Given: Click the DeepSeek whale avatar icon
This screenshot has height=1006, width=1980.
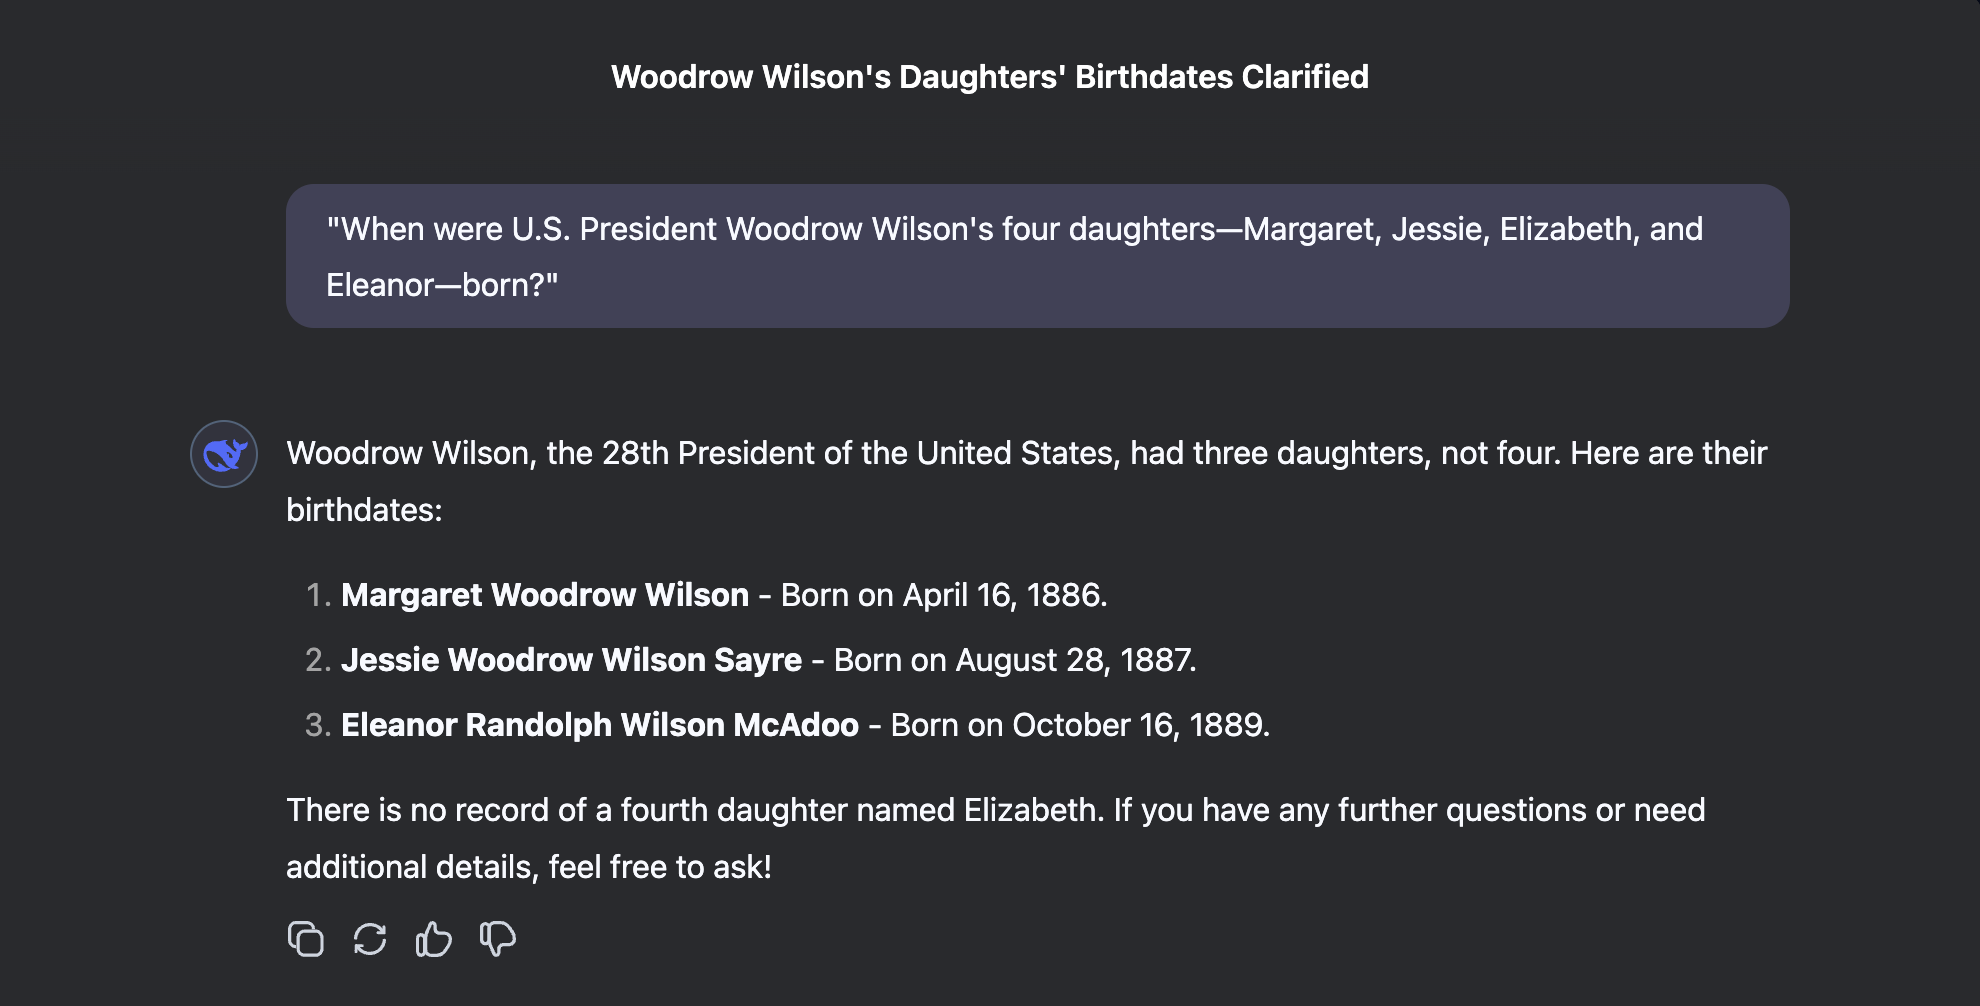Looking at the screenshot, I should [224, 454].
